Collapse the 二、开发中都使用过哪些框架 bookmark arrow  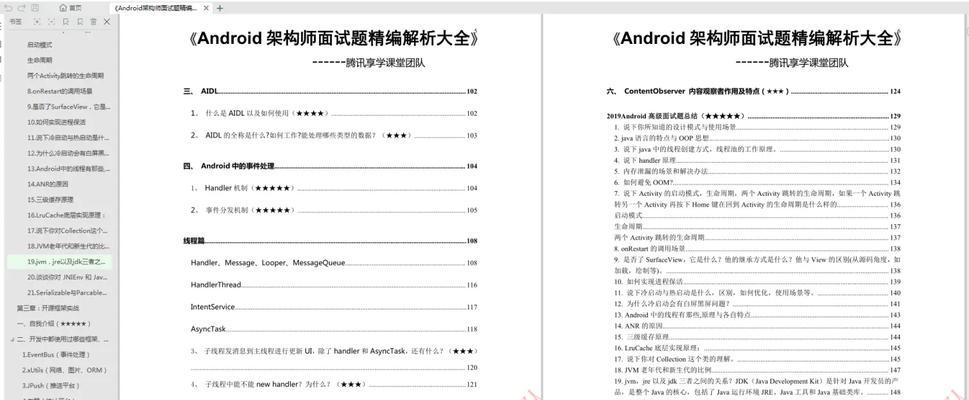[12, 339]
